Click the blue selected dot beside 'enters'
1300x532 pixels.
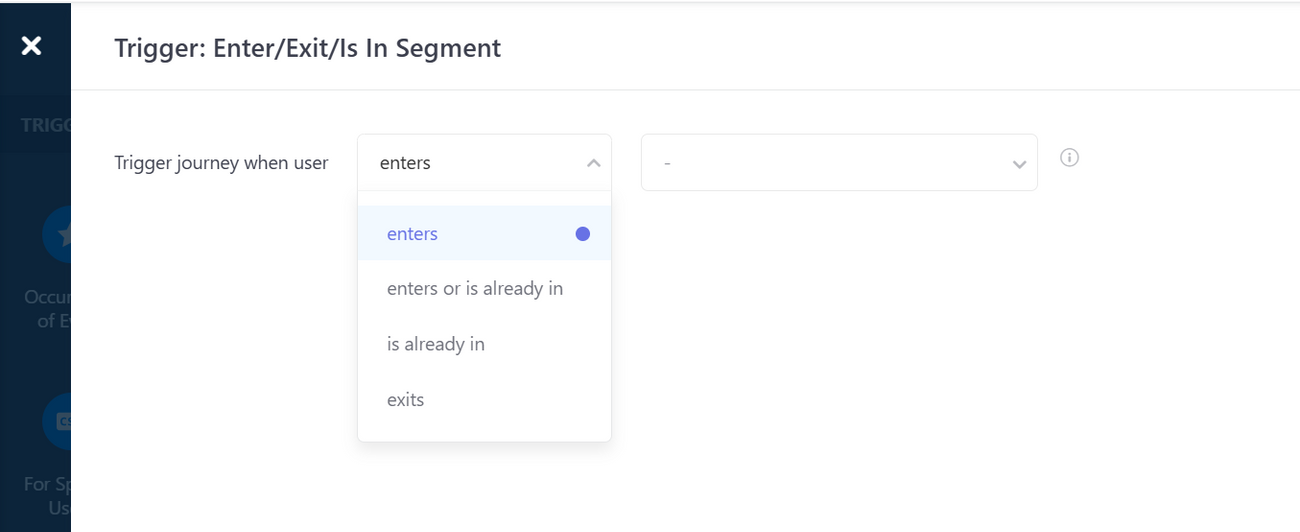tap(582, 234)
